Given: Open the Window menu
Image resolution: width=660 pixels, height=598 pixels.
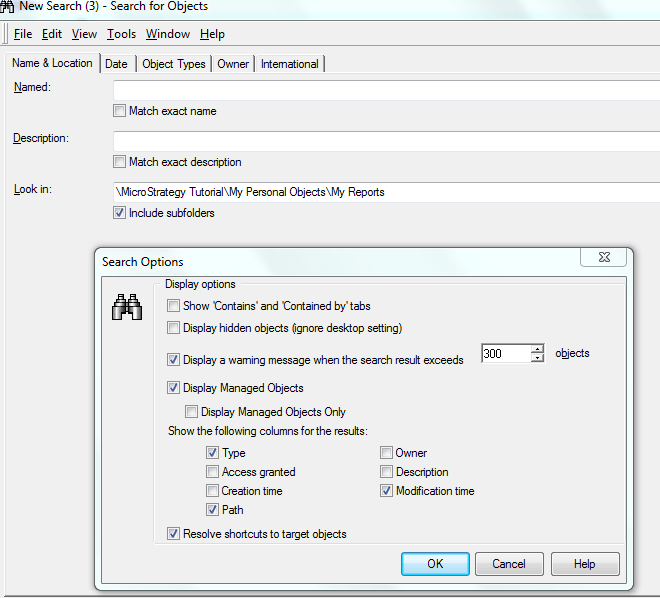Looking at the screenshot, I should coord(168,34).
